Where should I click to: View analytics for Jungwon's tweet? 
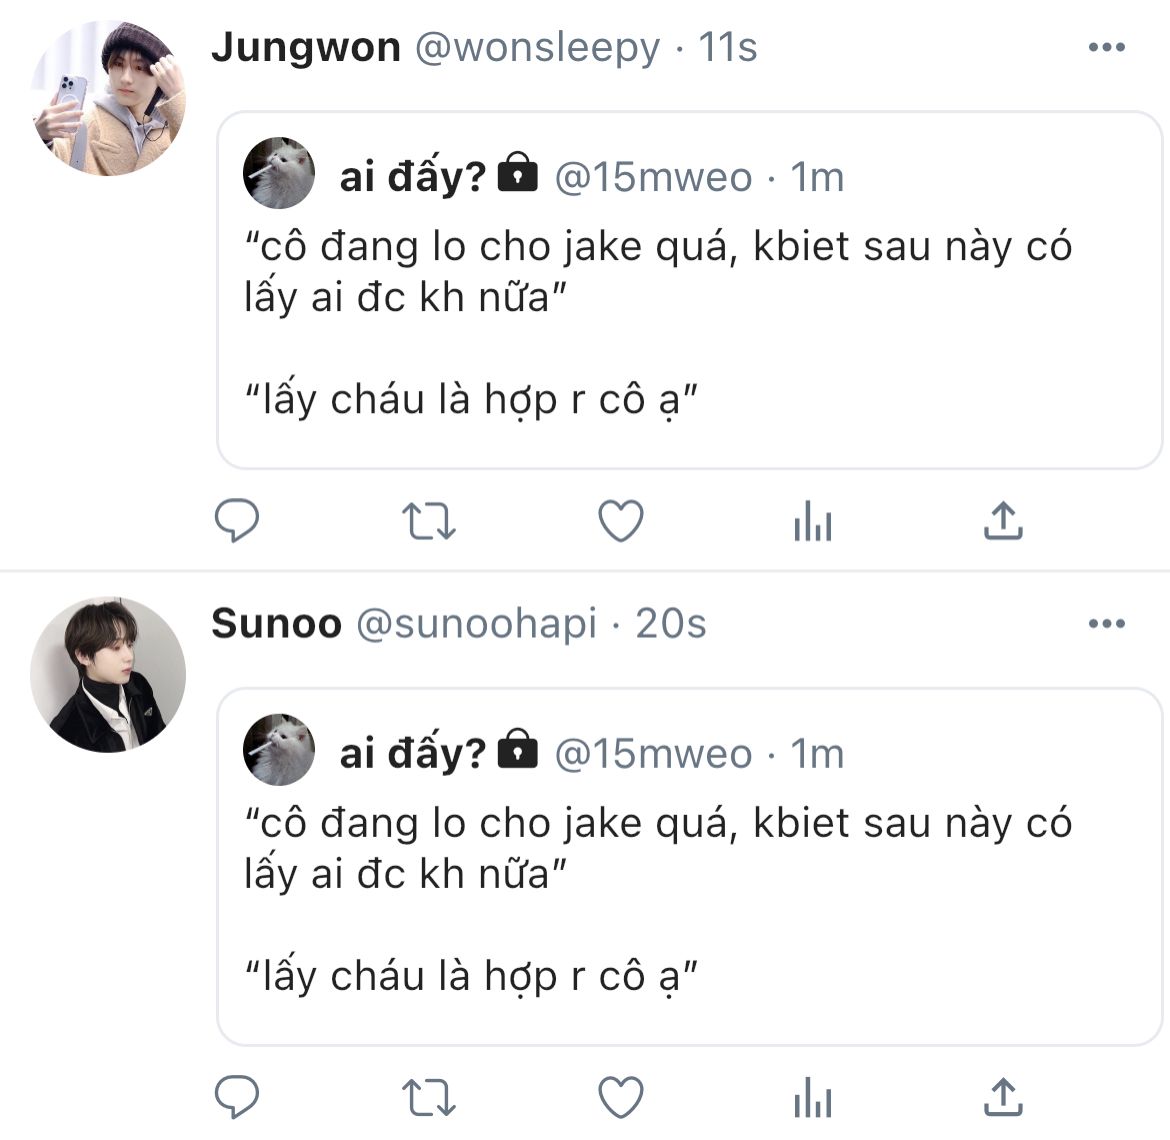(x=812, y=521)
